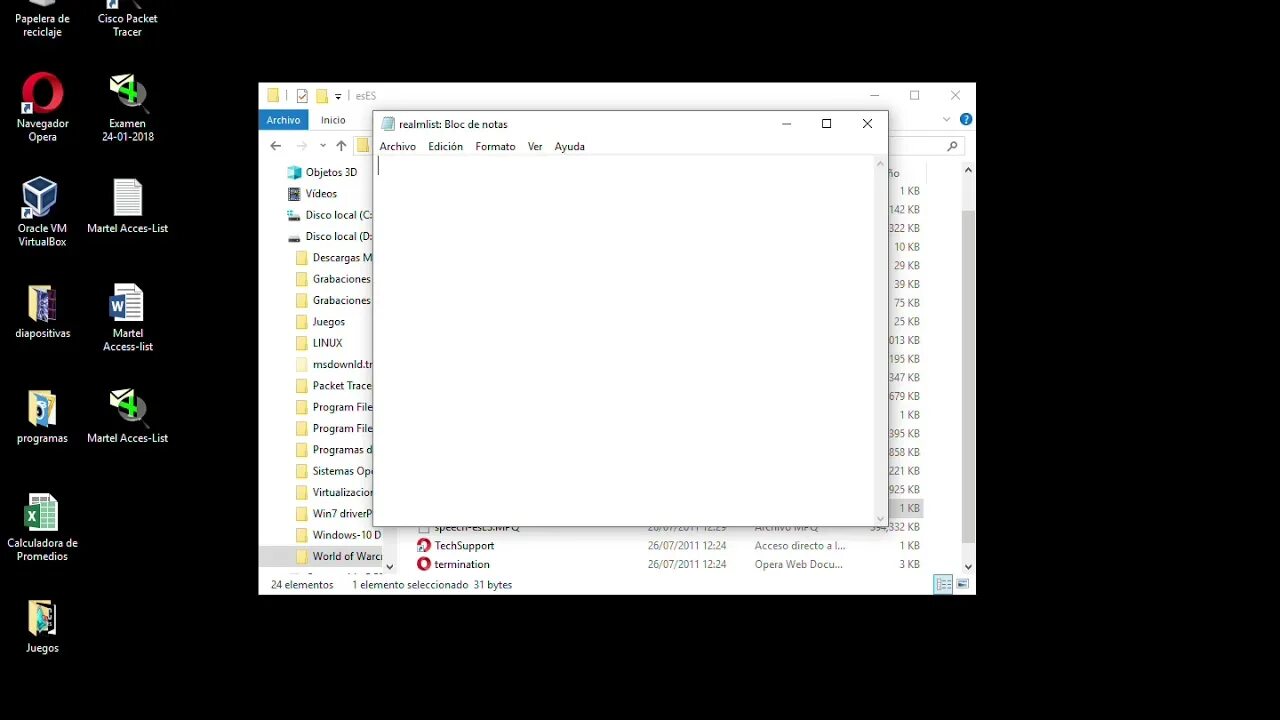This screenshot has width=1280, height=720.
Task: Close the esES Explorer window
Action: (955, 96)
